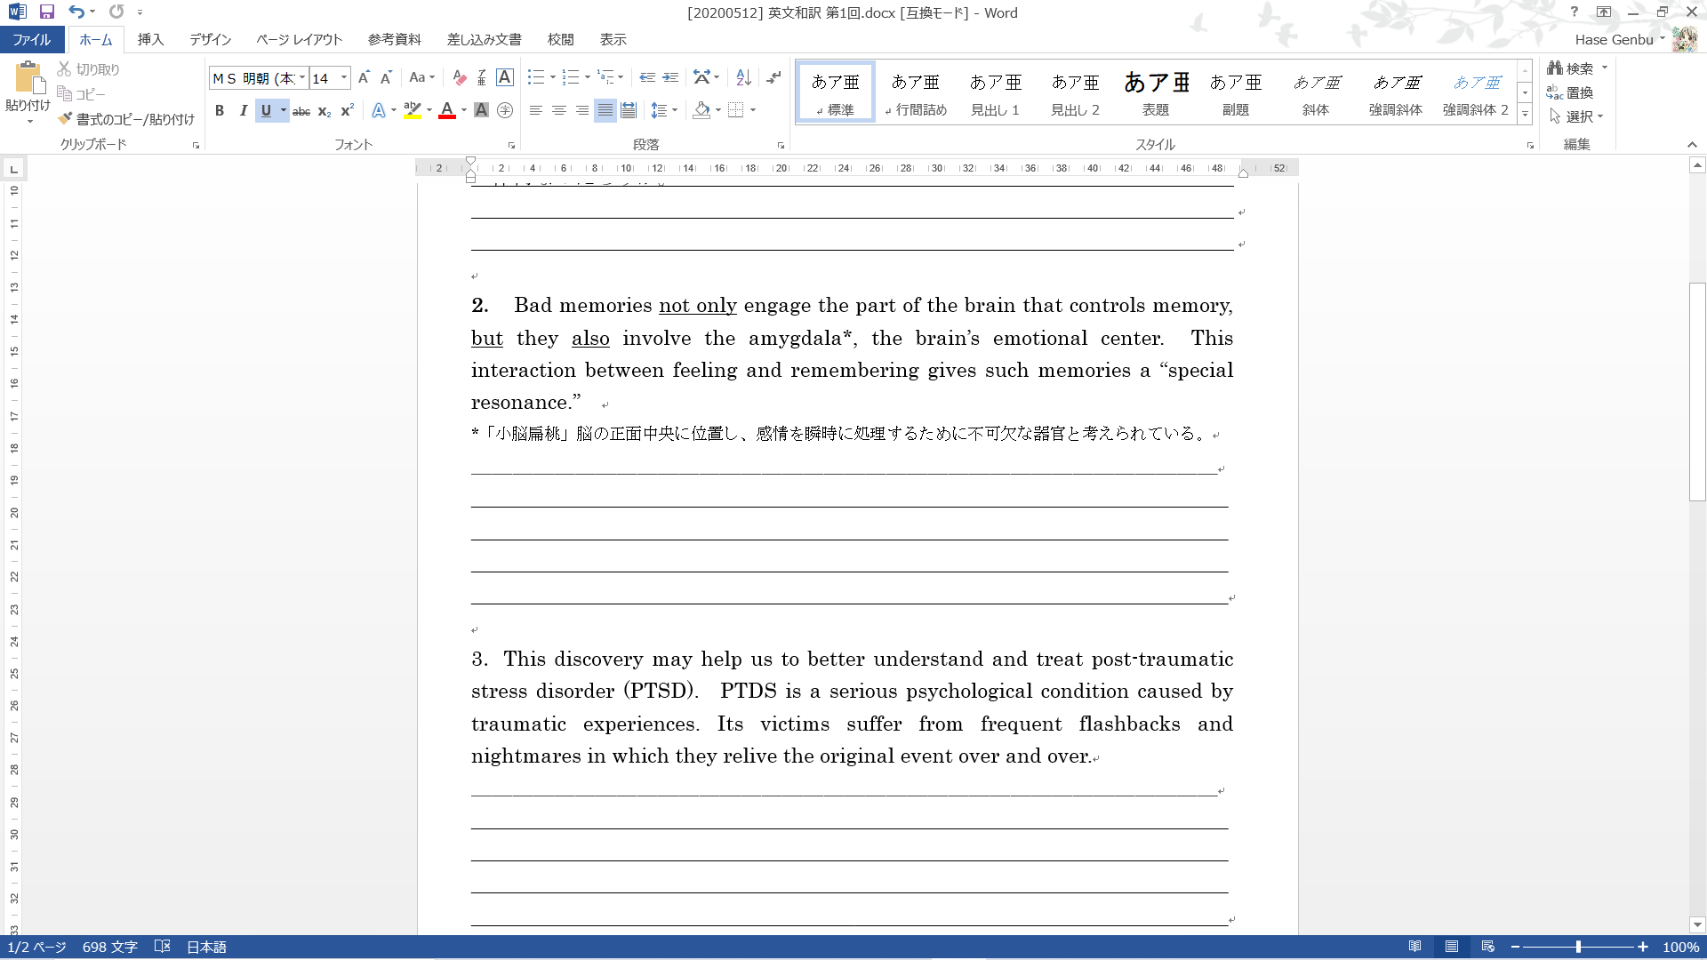
Task: Click the vertical scrollbar thumb
Action: click(x=1697, y=392)
